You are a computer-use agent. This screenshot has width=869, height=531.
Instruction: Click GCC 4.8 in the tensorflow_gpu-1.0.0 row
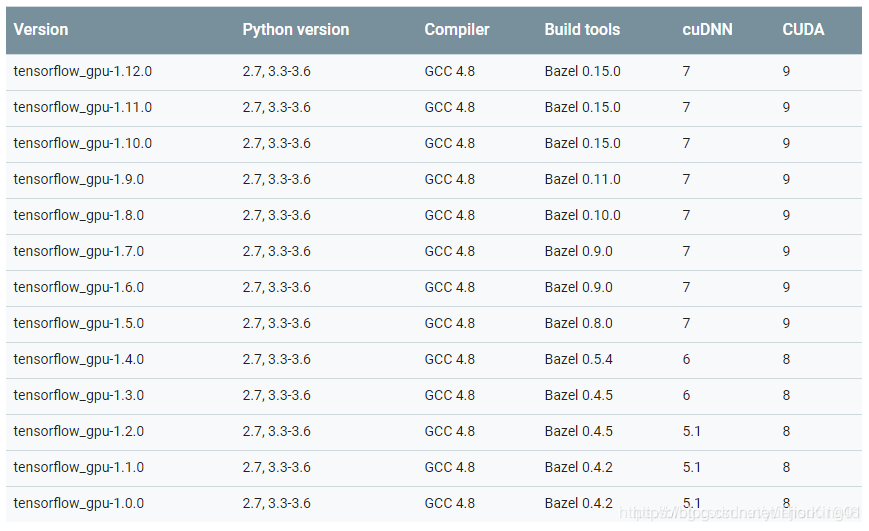point(449,504)
